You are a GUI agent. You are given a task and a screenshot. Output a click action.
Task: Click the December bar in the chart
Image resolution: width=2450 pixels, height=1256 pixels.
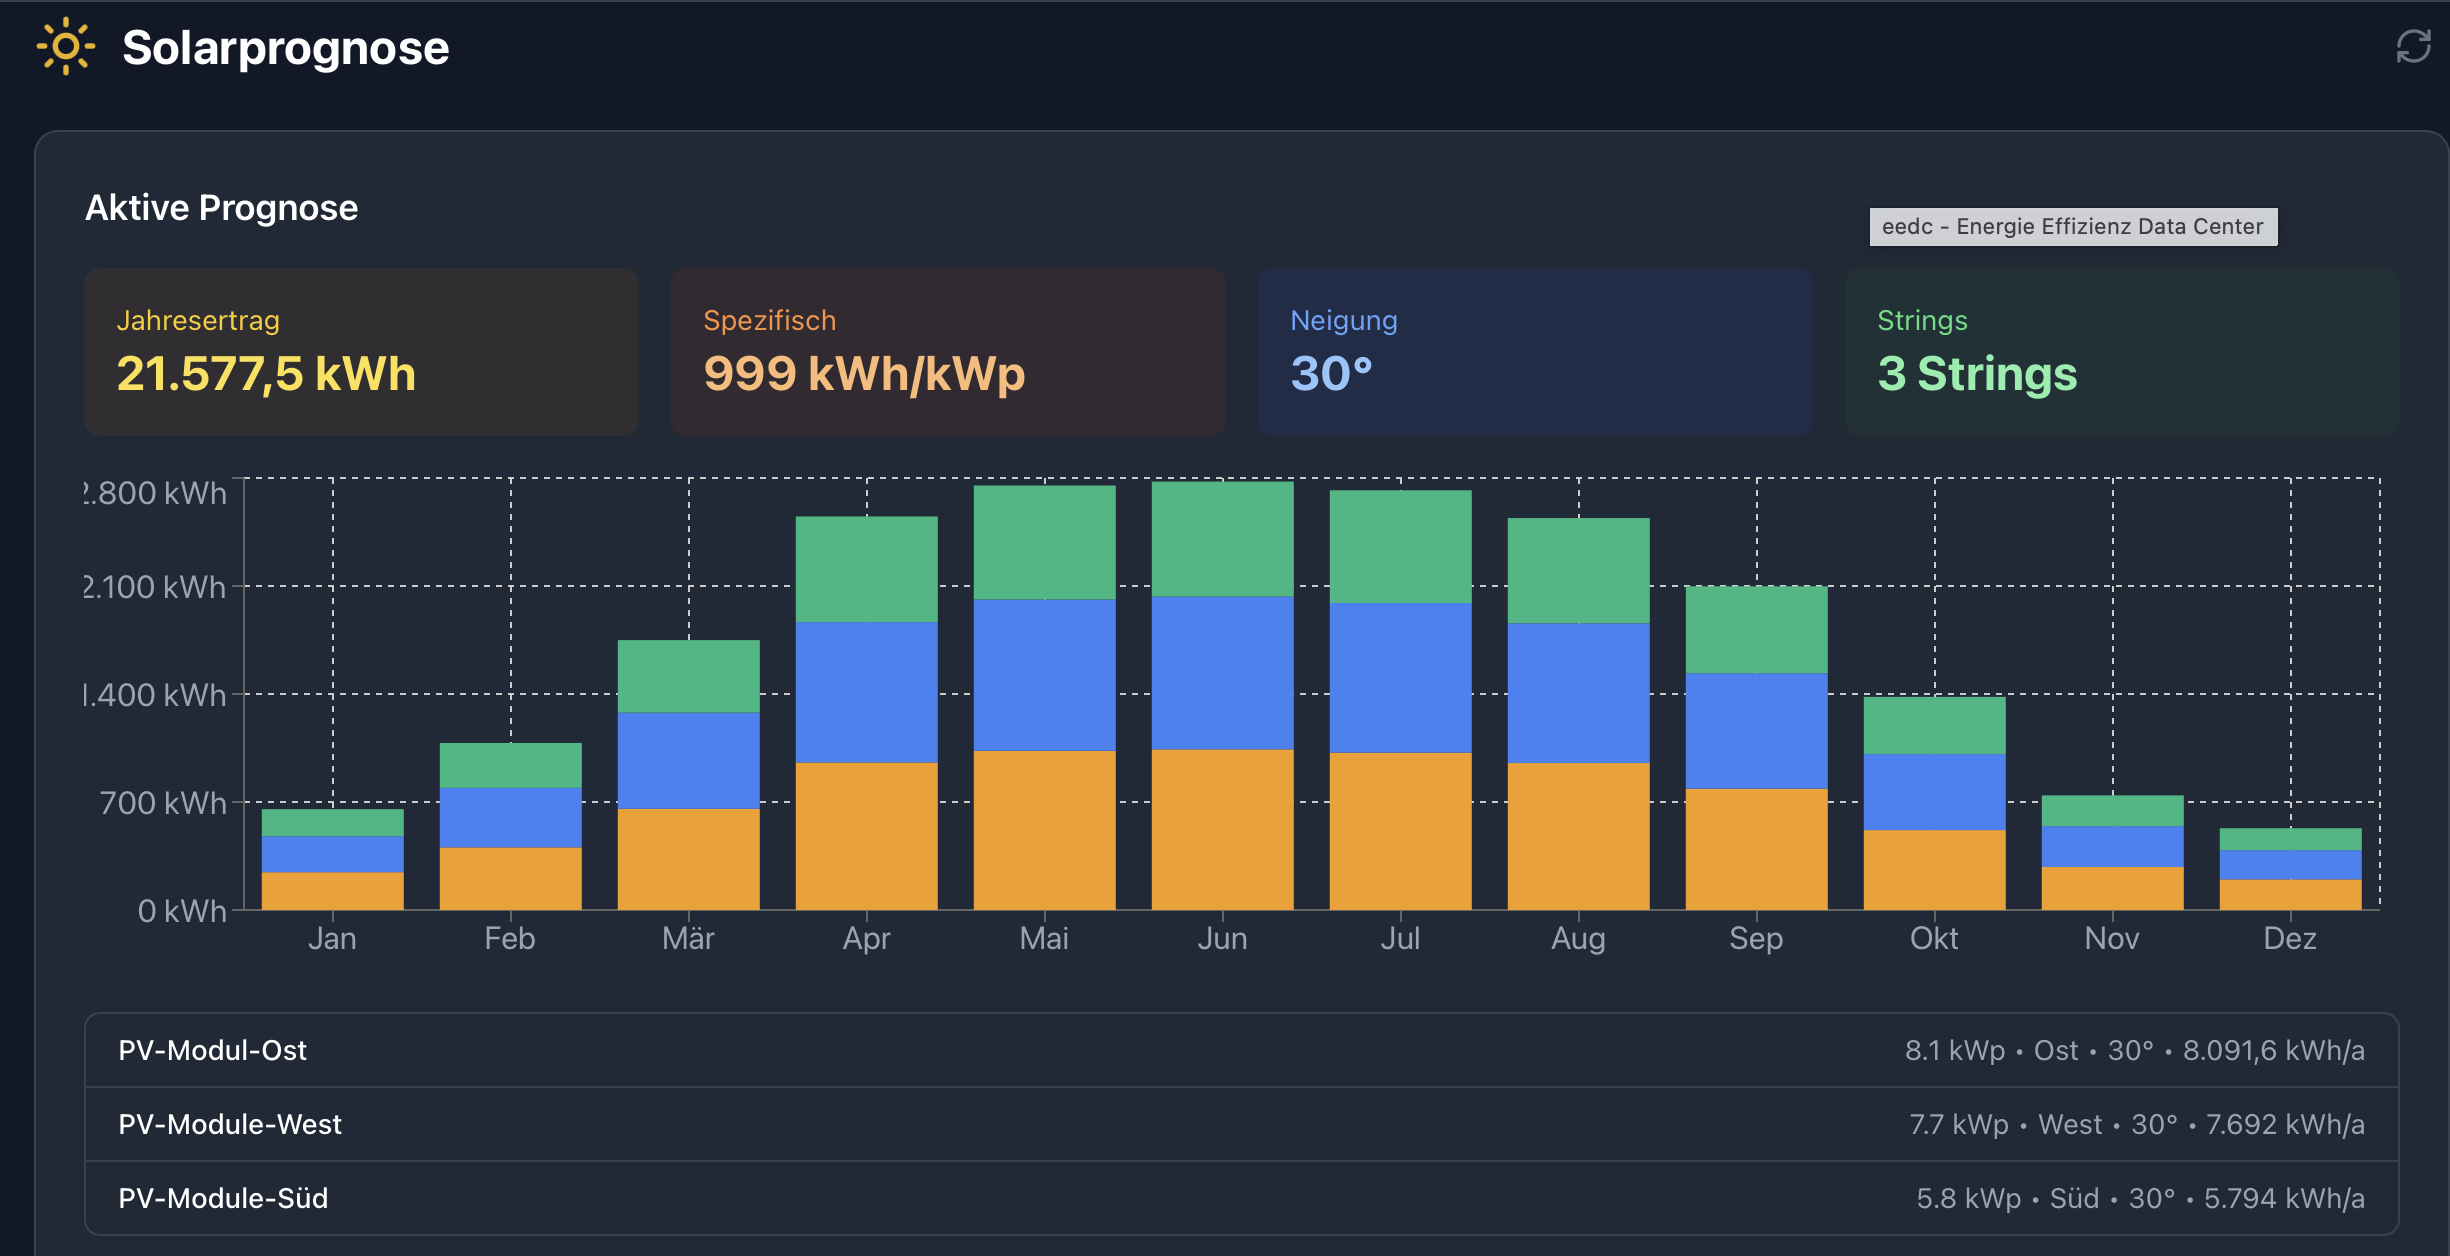click(2290, 870)
